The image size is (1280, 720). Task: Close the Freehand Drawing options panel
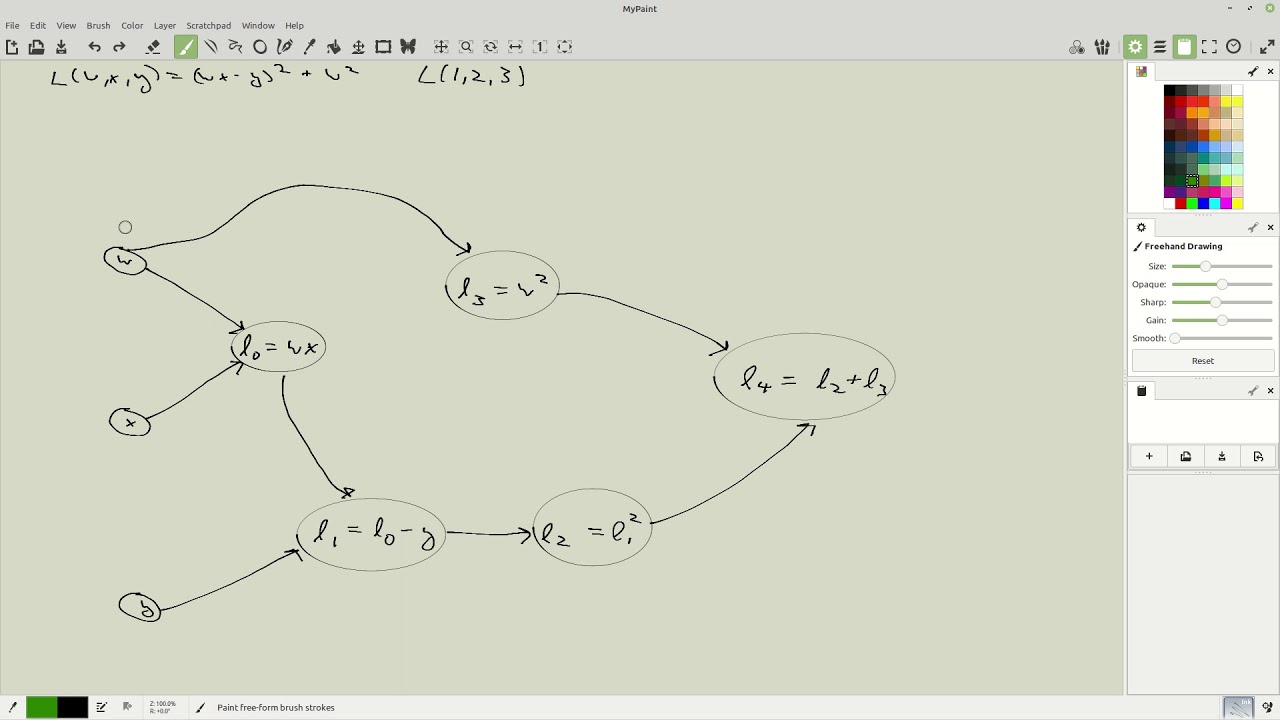pos(1271,228)
